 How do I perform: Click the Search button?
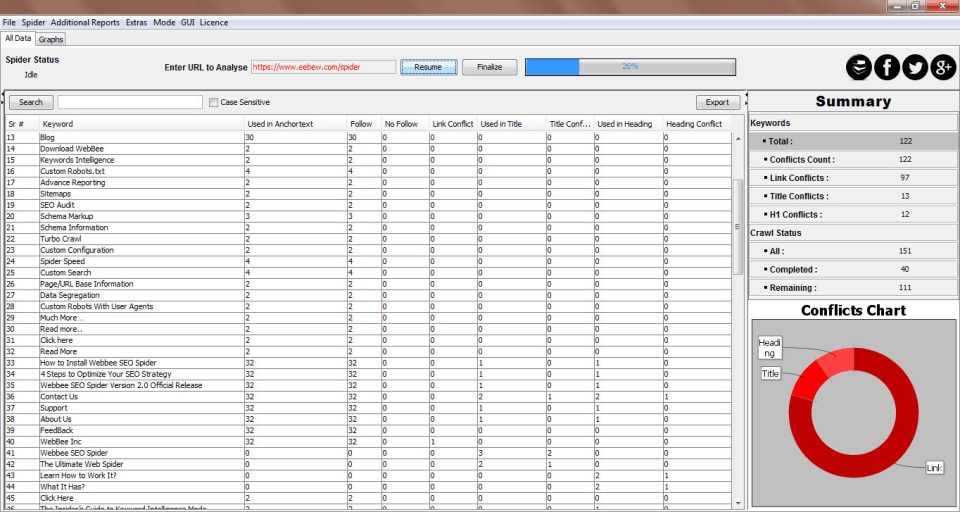pos(31,102)
